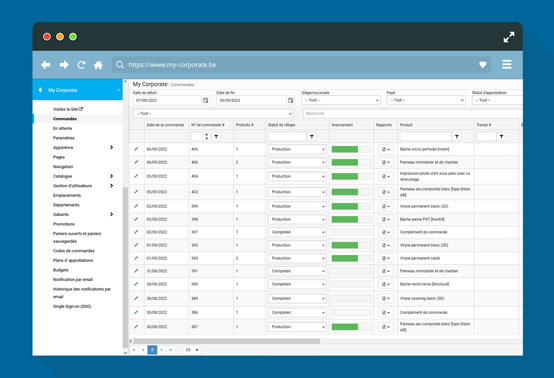The height and width of the screenshot is (378, 554).
Task: Open the start date calendar picker
Action: (x=205, y=100)
